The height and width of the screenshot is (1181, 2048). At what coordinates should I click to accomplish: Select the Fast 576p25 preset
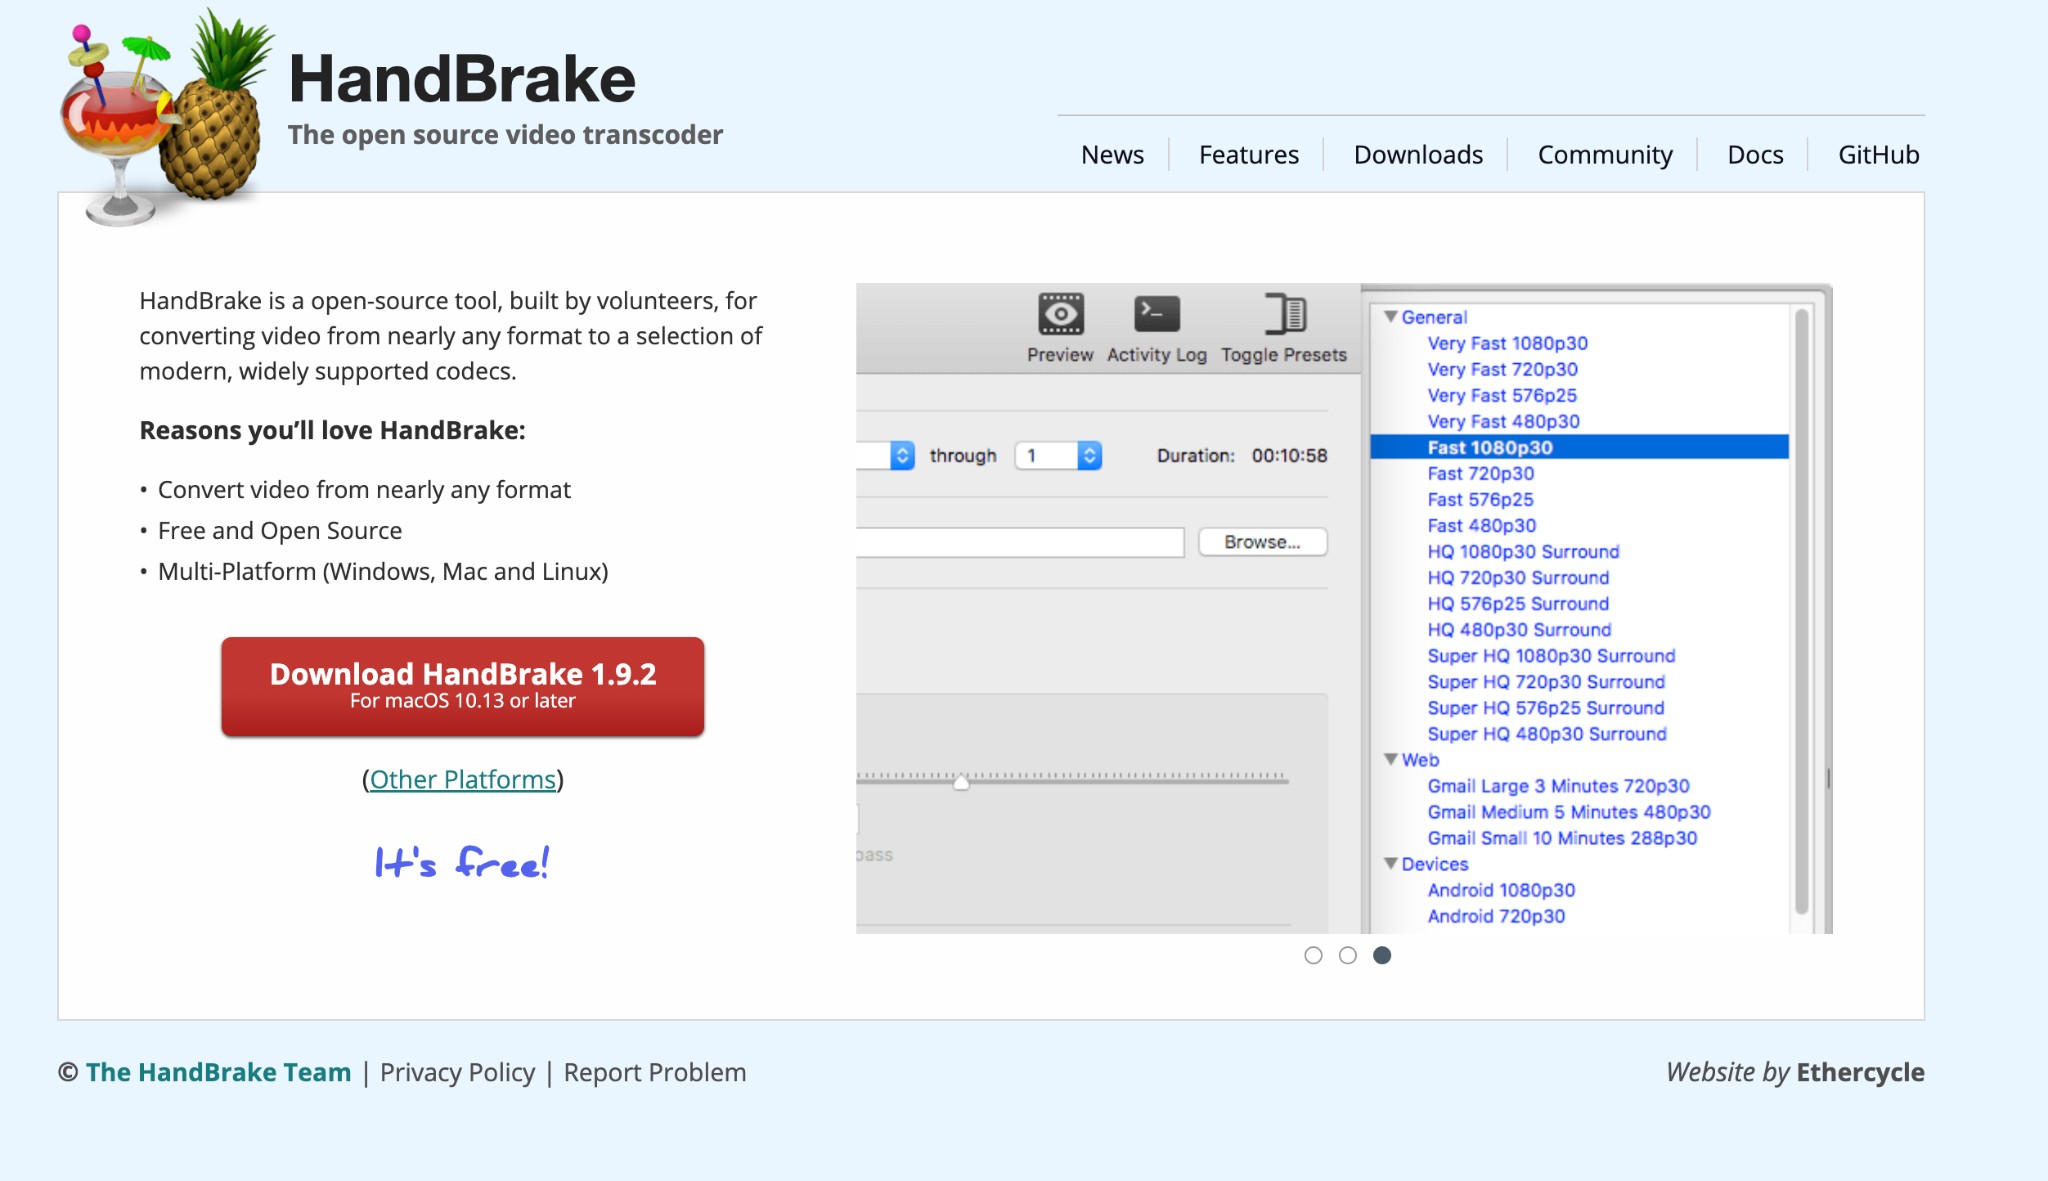[1480, 499]
